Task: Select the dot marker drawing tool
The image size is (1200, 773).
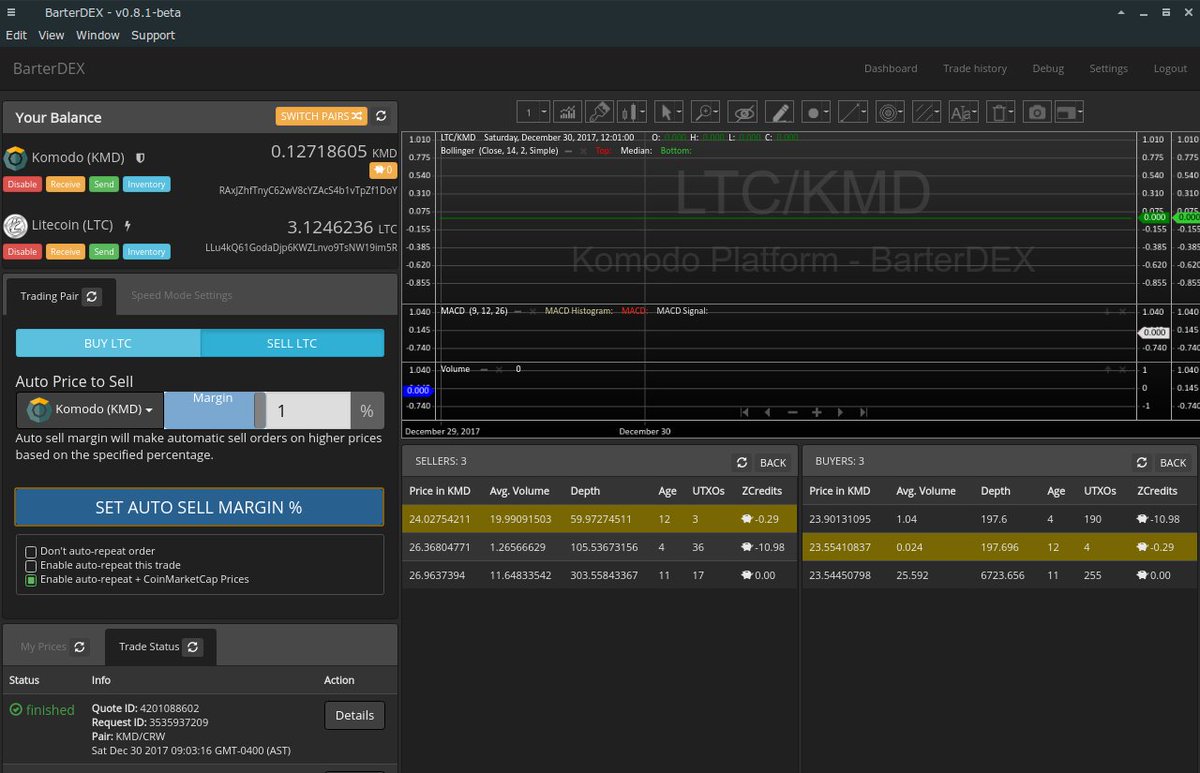Action: pyautogui.click(x=817, y=112)
